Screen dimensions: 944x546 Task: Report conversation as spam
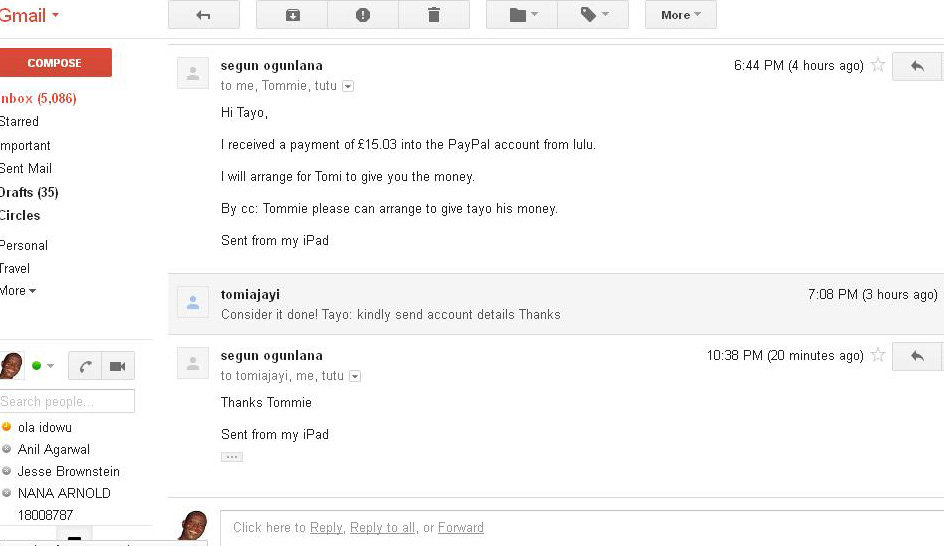[363, 15]
